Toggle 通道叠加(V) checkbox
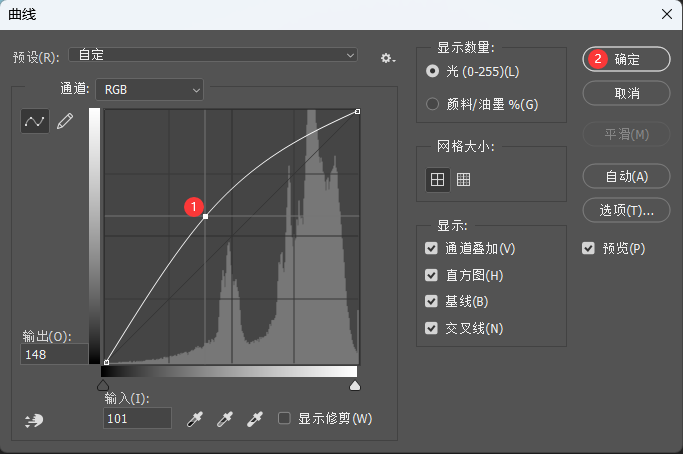The height and width of the screenshot is (454, 683). click(x=431, y=248)
